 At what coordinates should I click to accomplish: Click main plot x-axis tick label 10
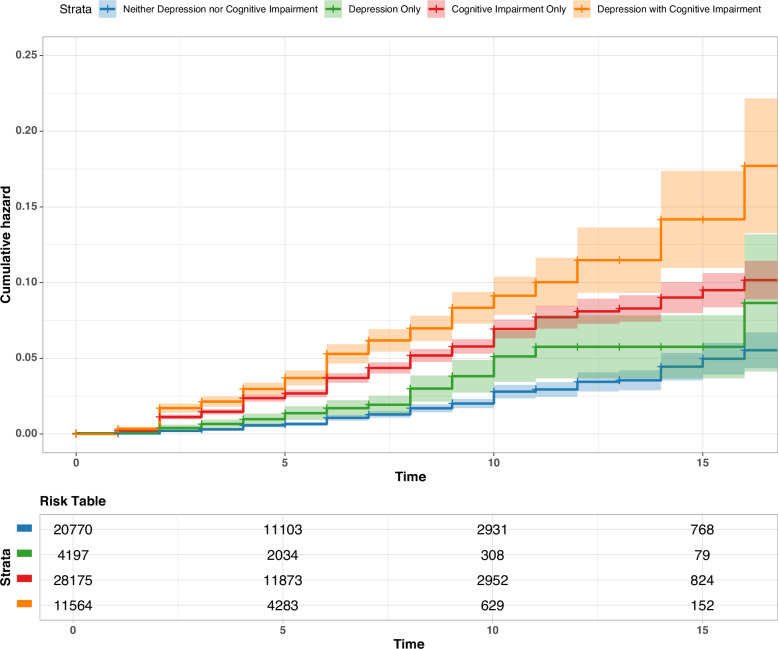[x=493, y=462]
